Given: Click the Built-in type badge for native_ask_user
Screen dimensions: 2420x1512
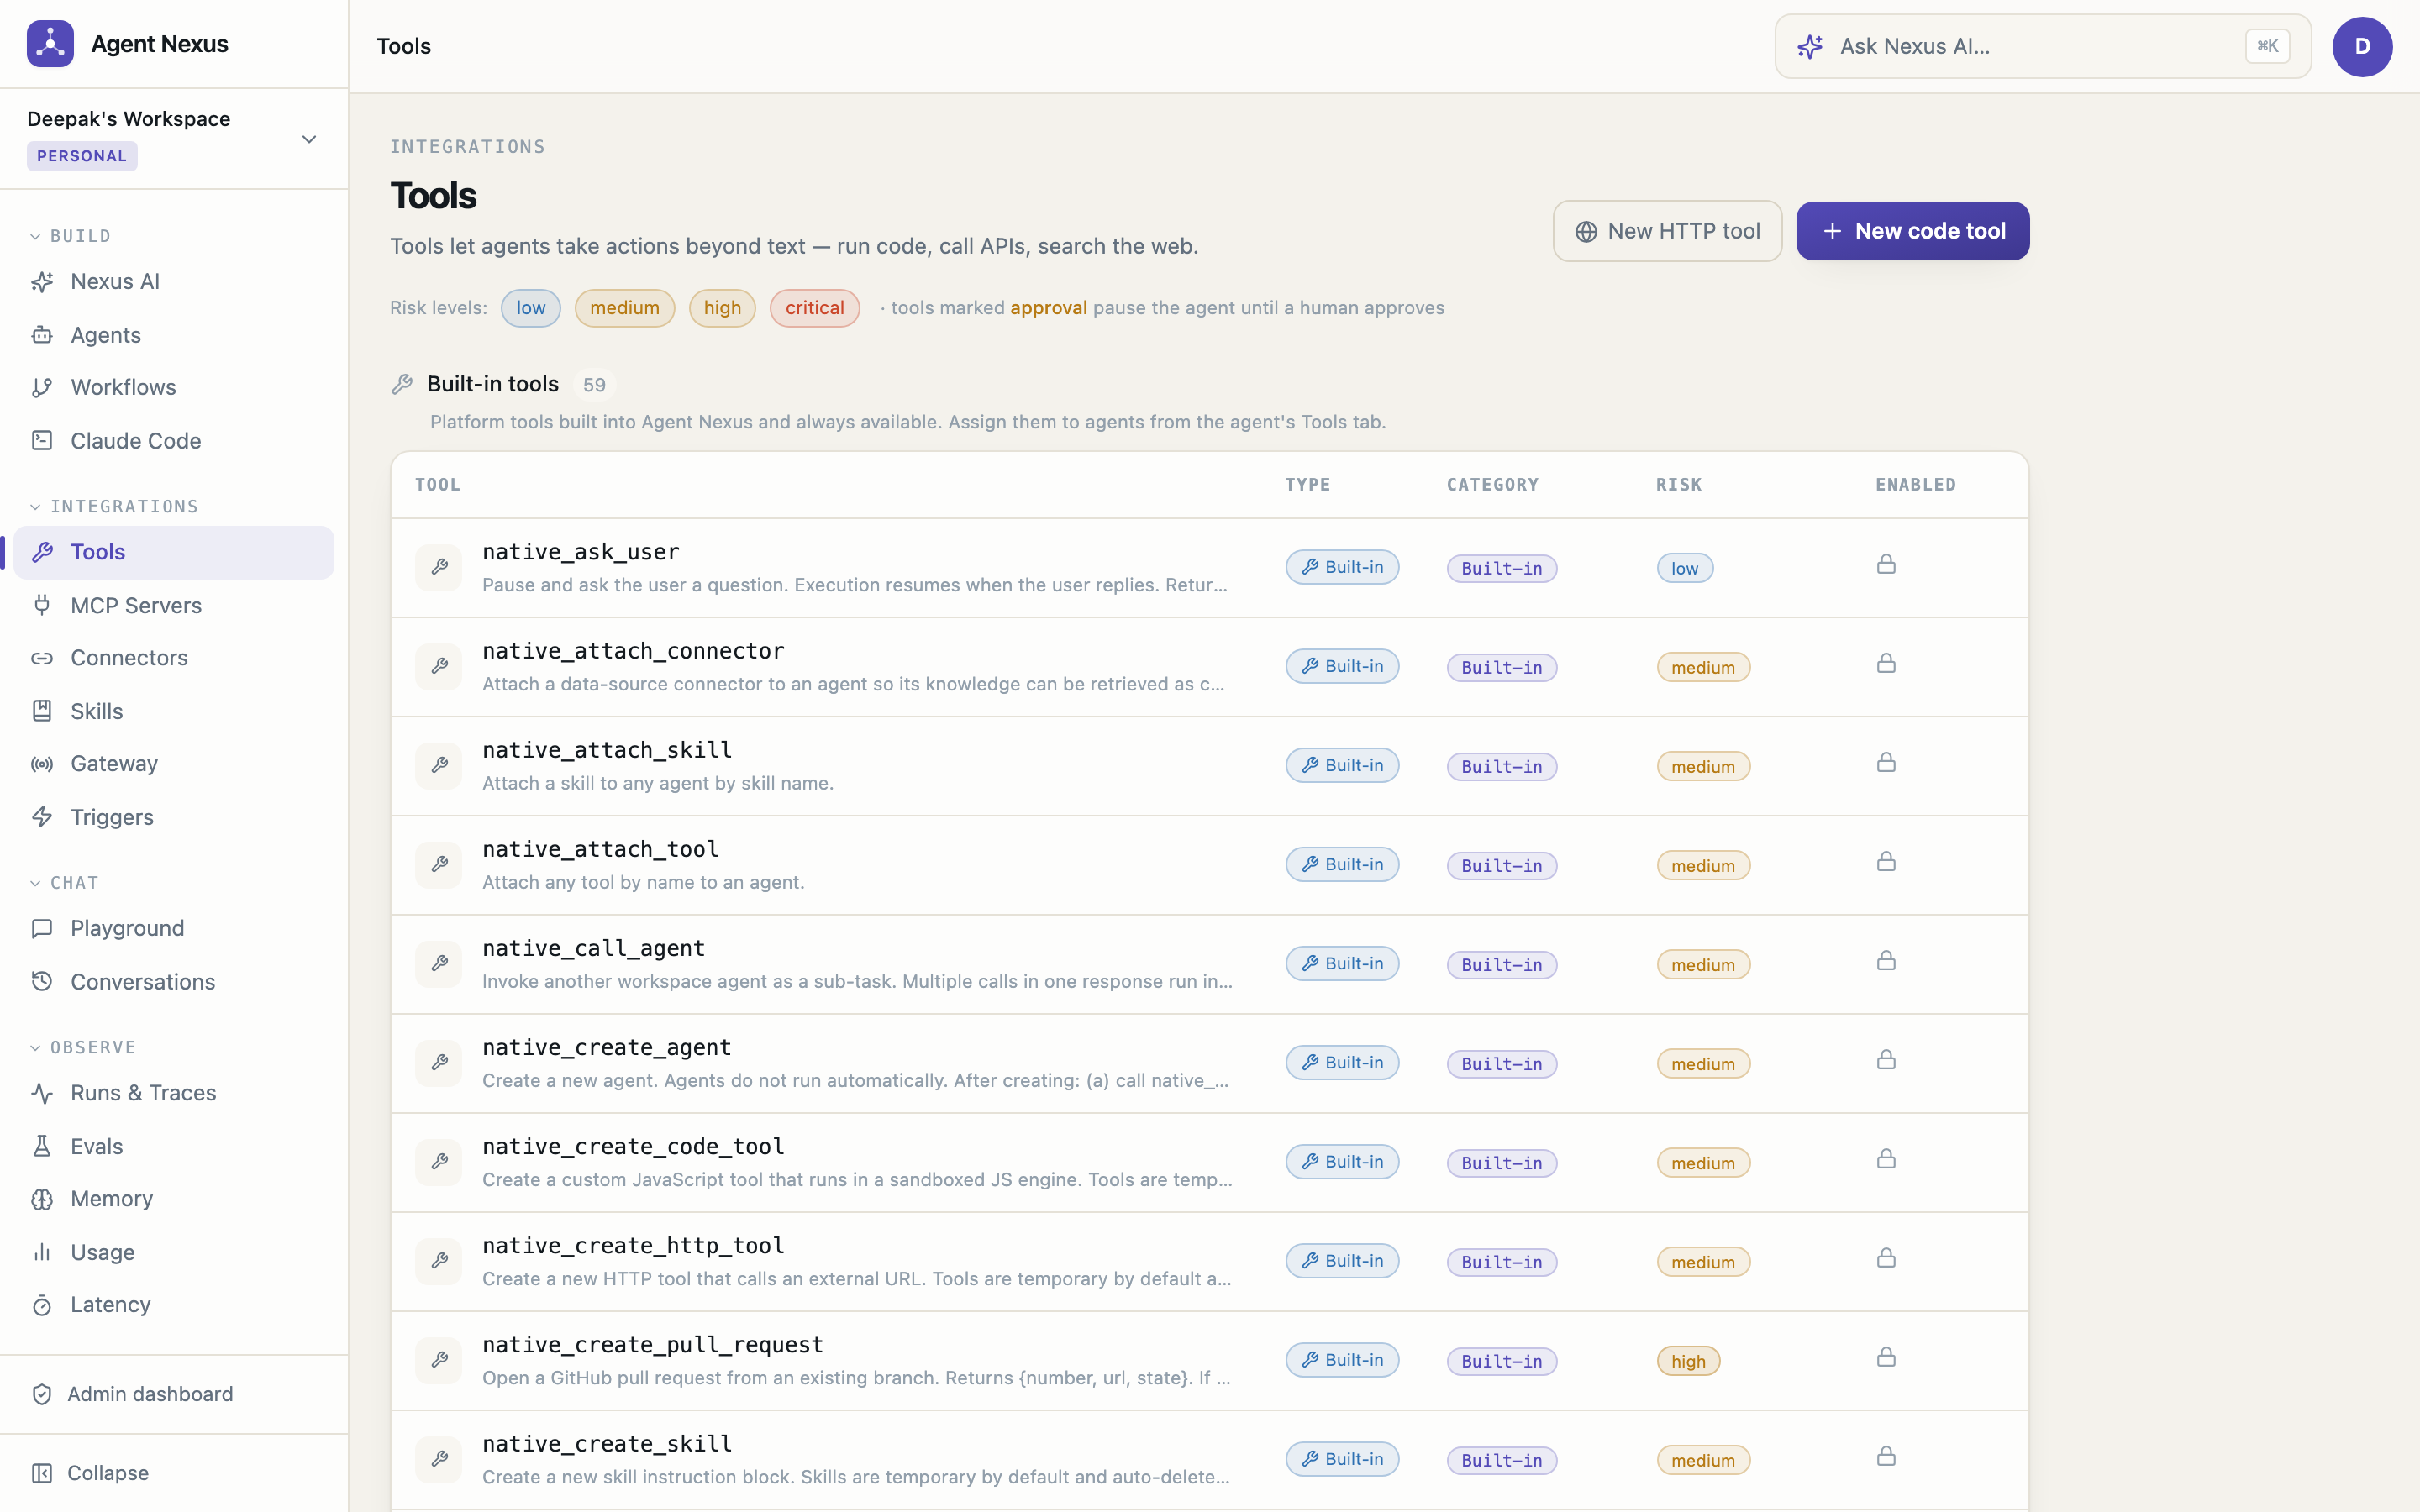Looking at the screenshot, I should point(1342,567).
